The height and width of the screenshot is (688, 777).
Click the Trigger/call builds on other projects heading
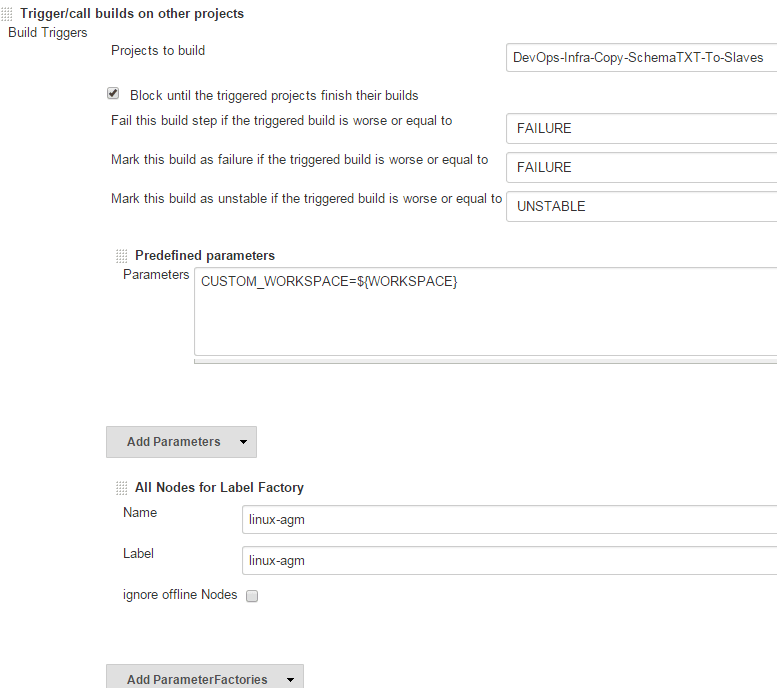click(132, 14)
